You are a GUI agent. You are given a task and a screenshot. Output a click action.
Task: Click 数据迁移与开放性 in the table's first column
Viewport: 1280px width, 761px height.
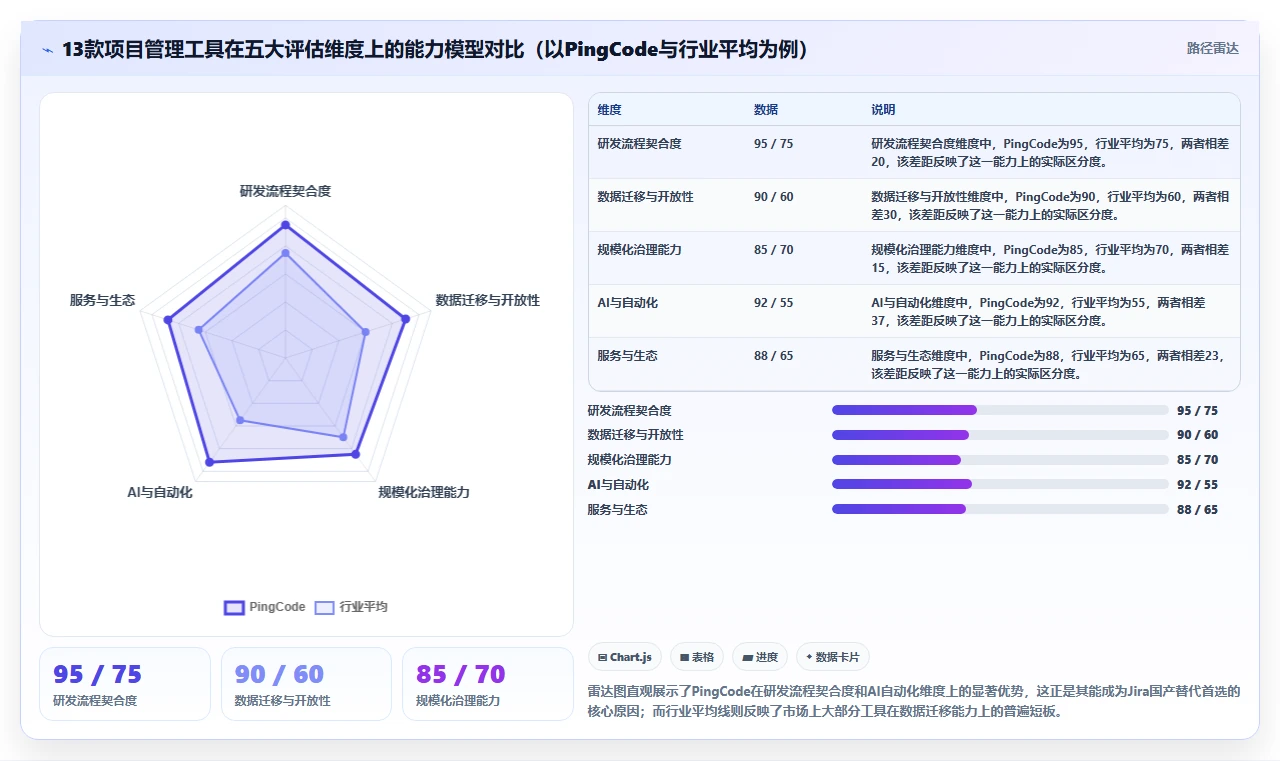[x=645, y=197]
